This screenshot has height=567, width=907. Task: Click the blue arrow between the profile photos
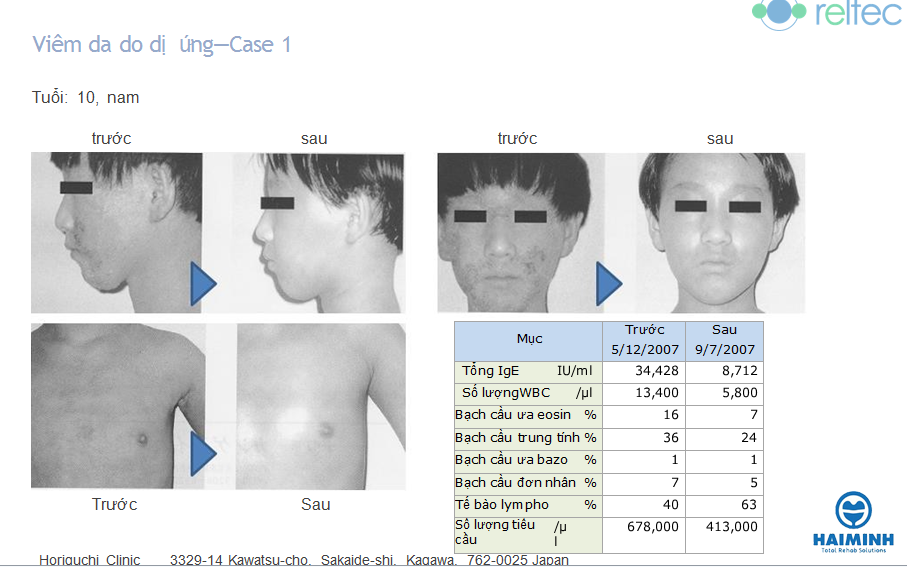coord(203,284)
